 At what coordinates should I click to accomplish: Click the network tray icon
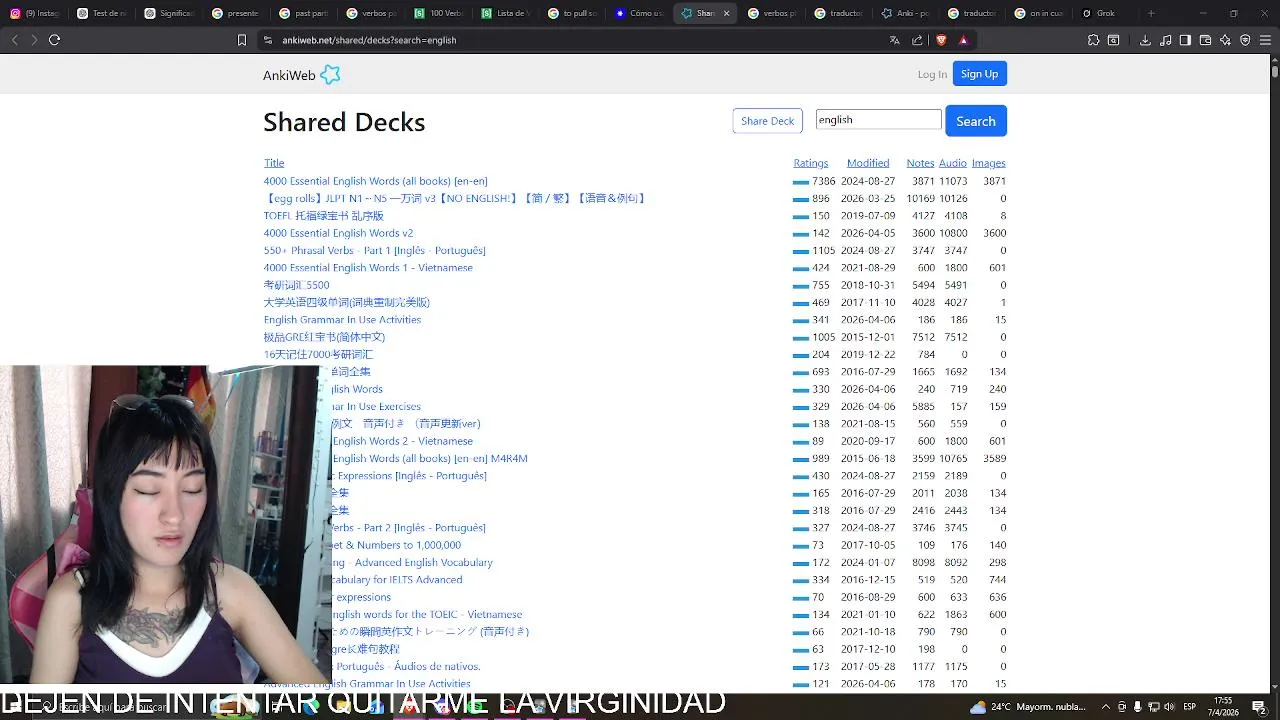pos(1152,707)
